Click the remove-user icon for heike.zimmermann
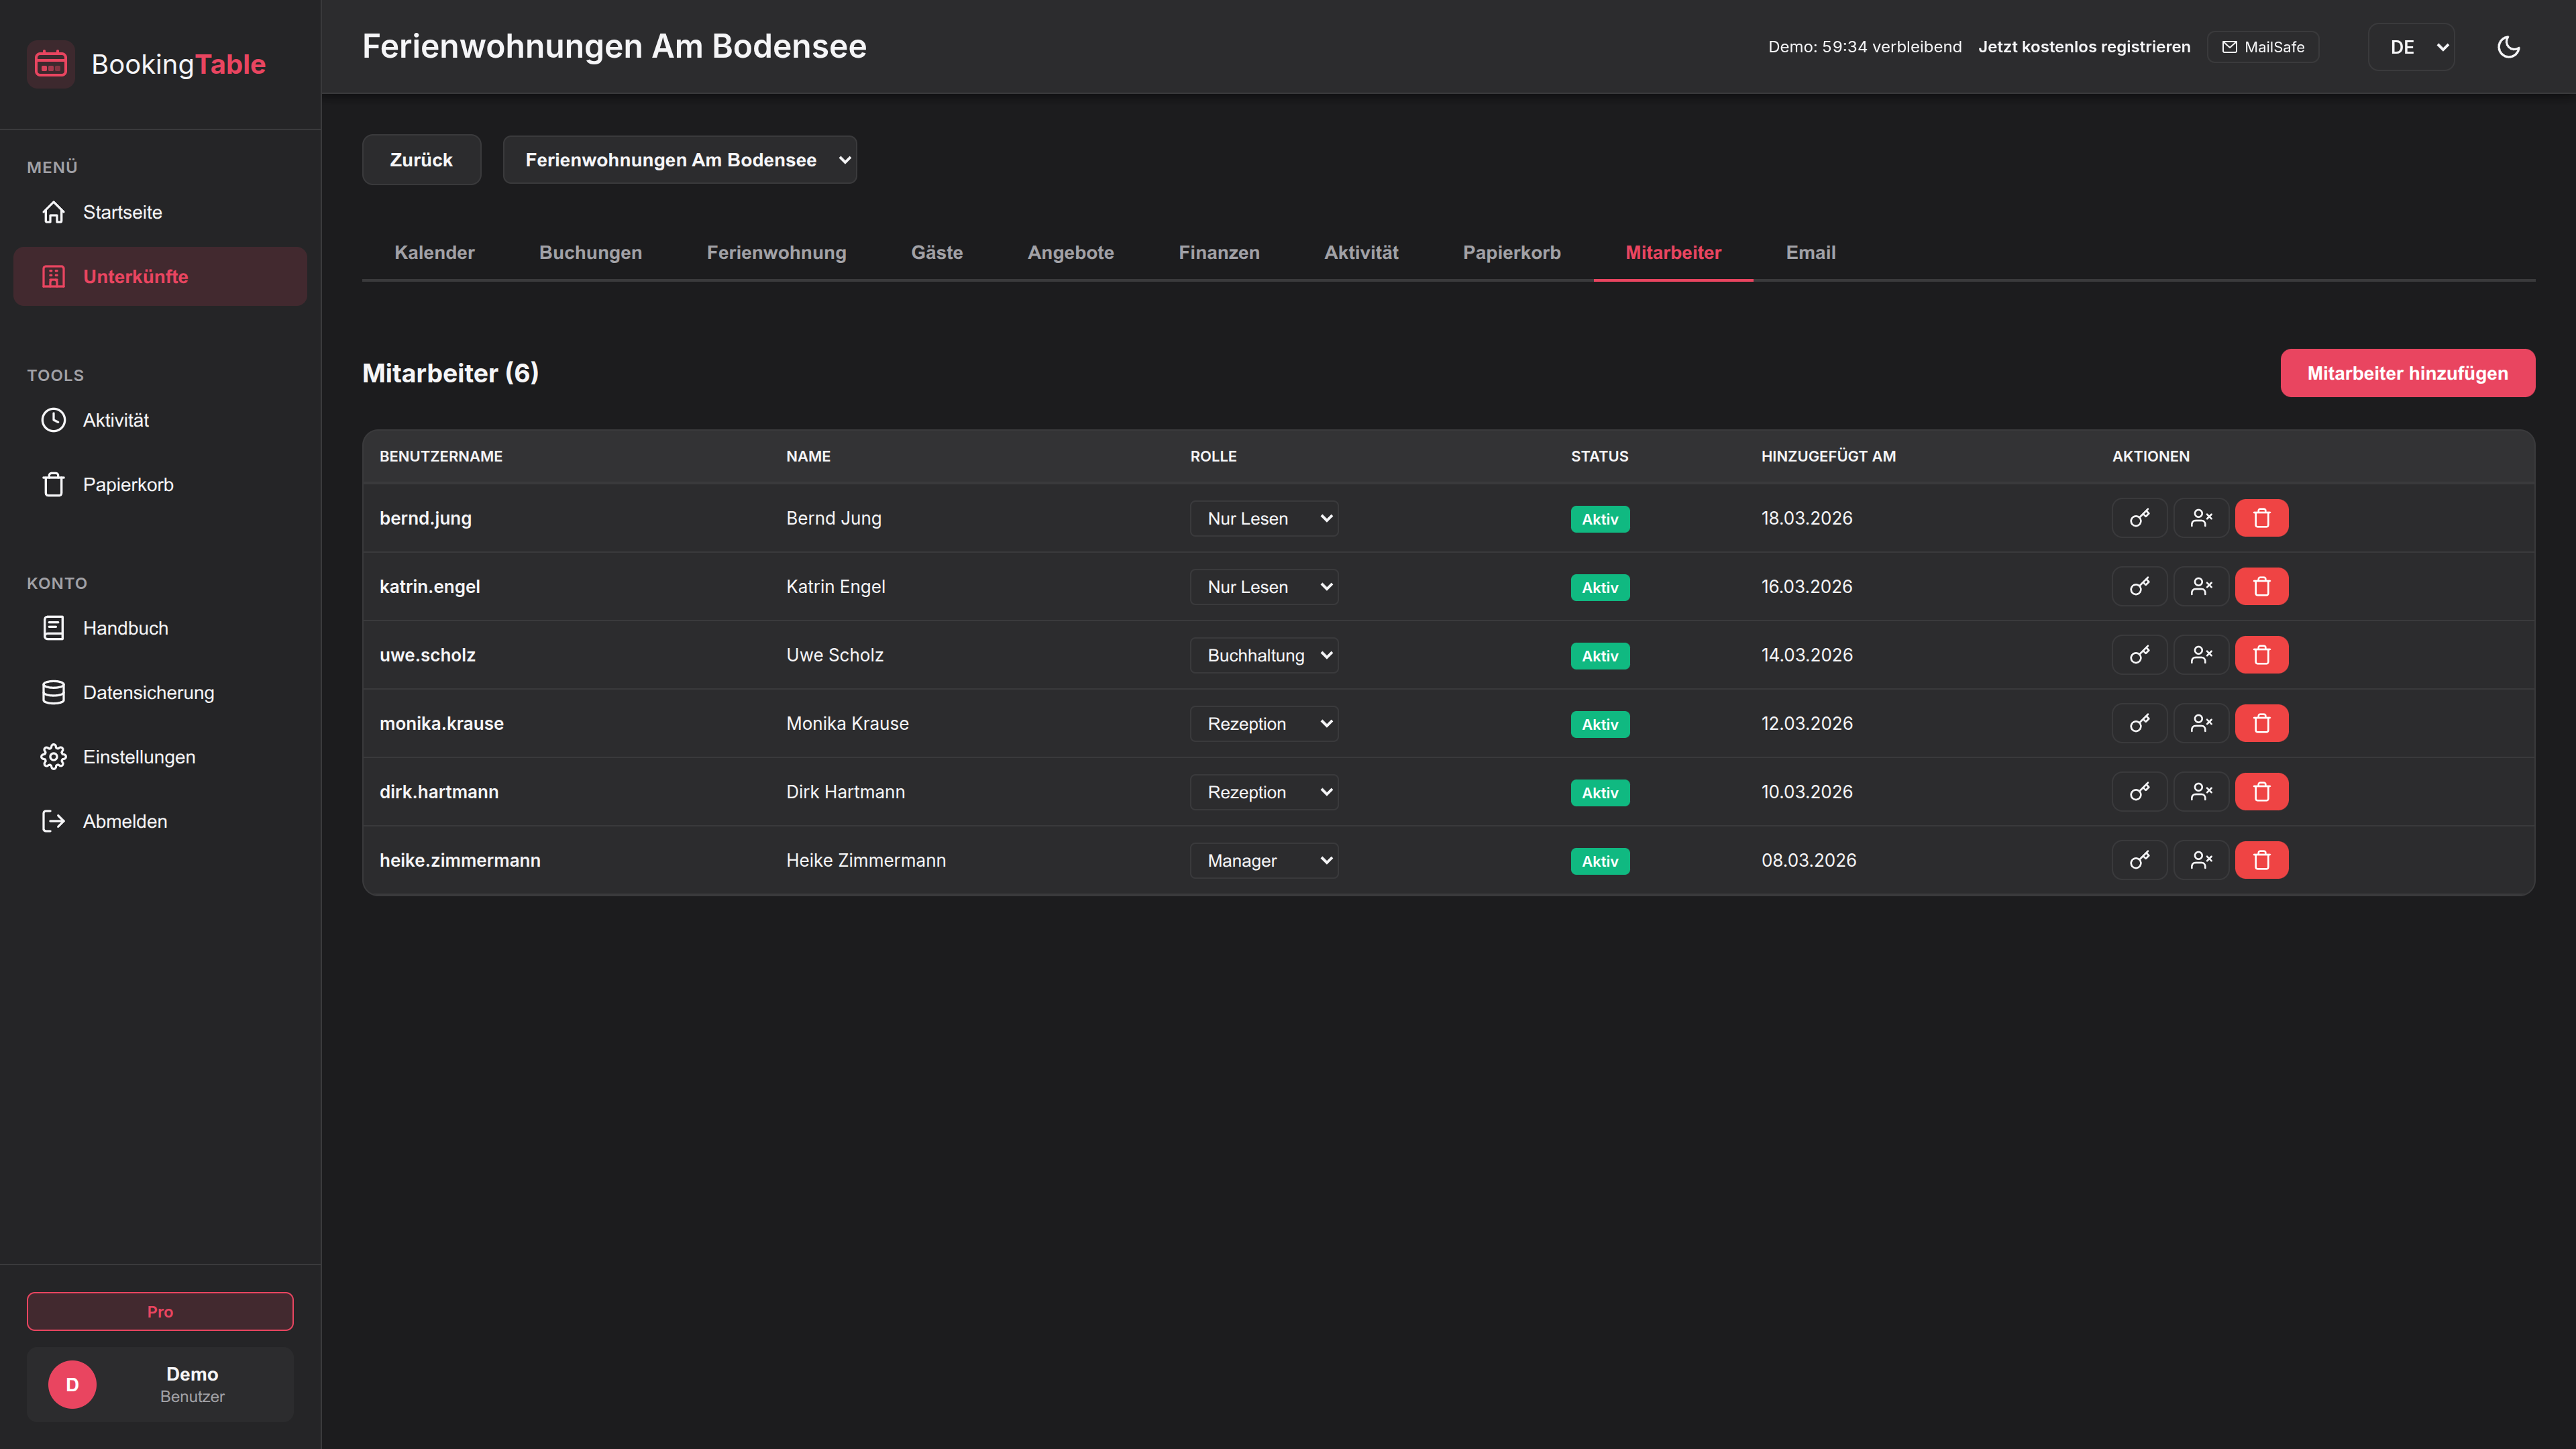 click(x=2201, y=860)
